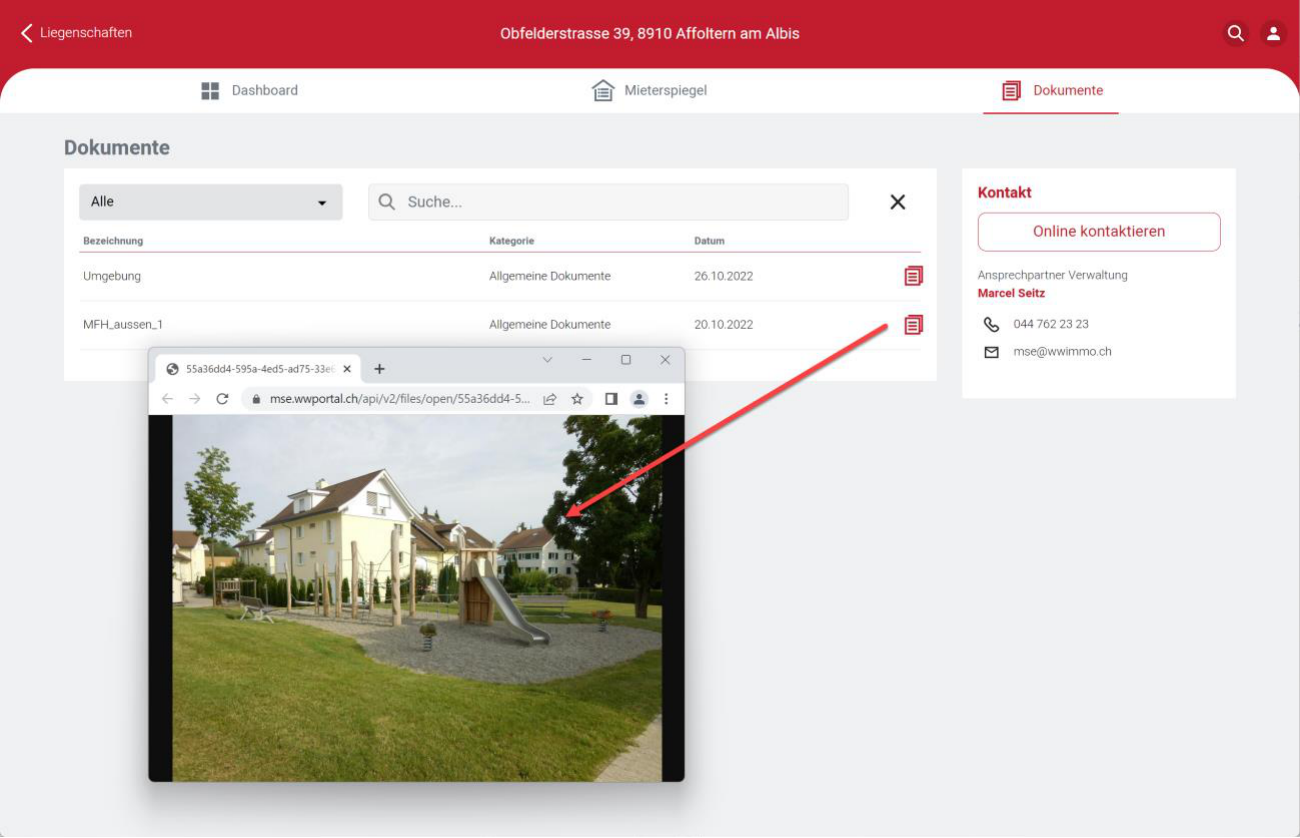The height and width of the screenshot is (838, 1300).
Task: Click the Online kontaktieren button
Action: tap(1099, 231)
